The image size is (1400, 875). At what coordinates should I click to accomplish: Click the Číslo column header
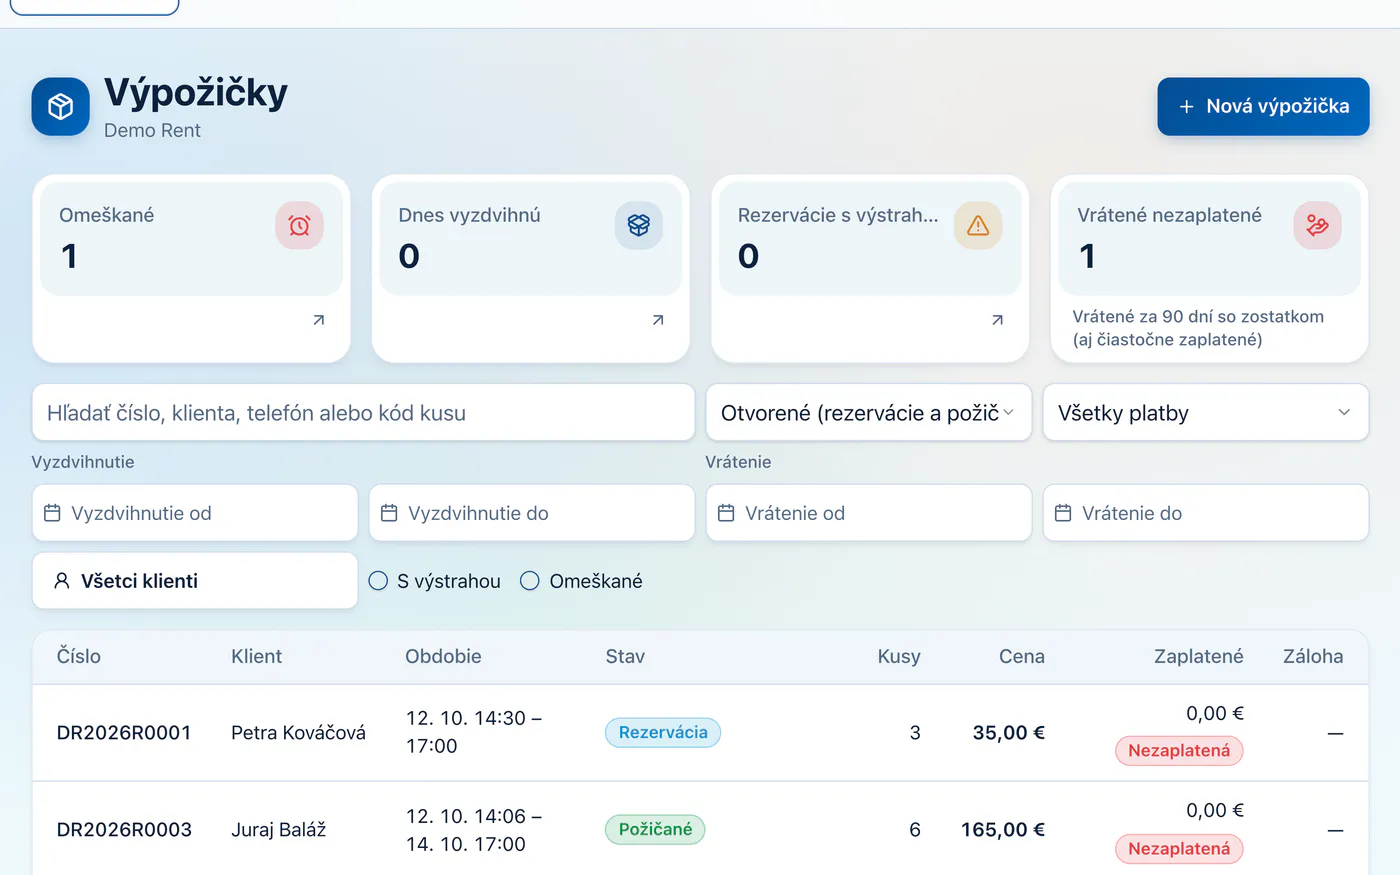coord(79,656)
